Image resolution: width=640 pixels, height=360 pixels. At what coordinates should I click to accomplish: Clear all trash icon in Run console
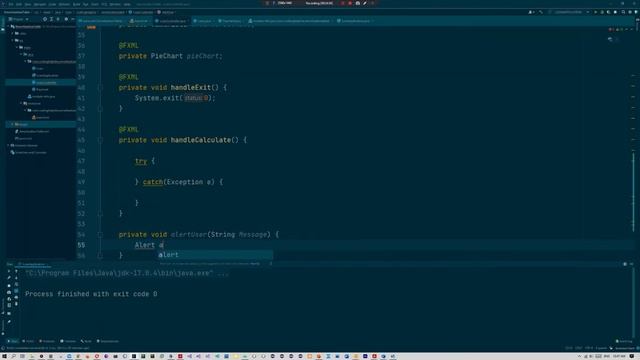16,304
